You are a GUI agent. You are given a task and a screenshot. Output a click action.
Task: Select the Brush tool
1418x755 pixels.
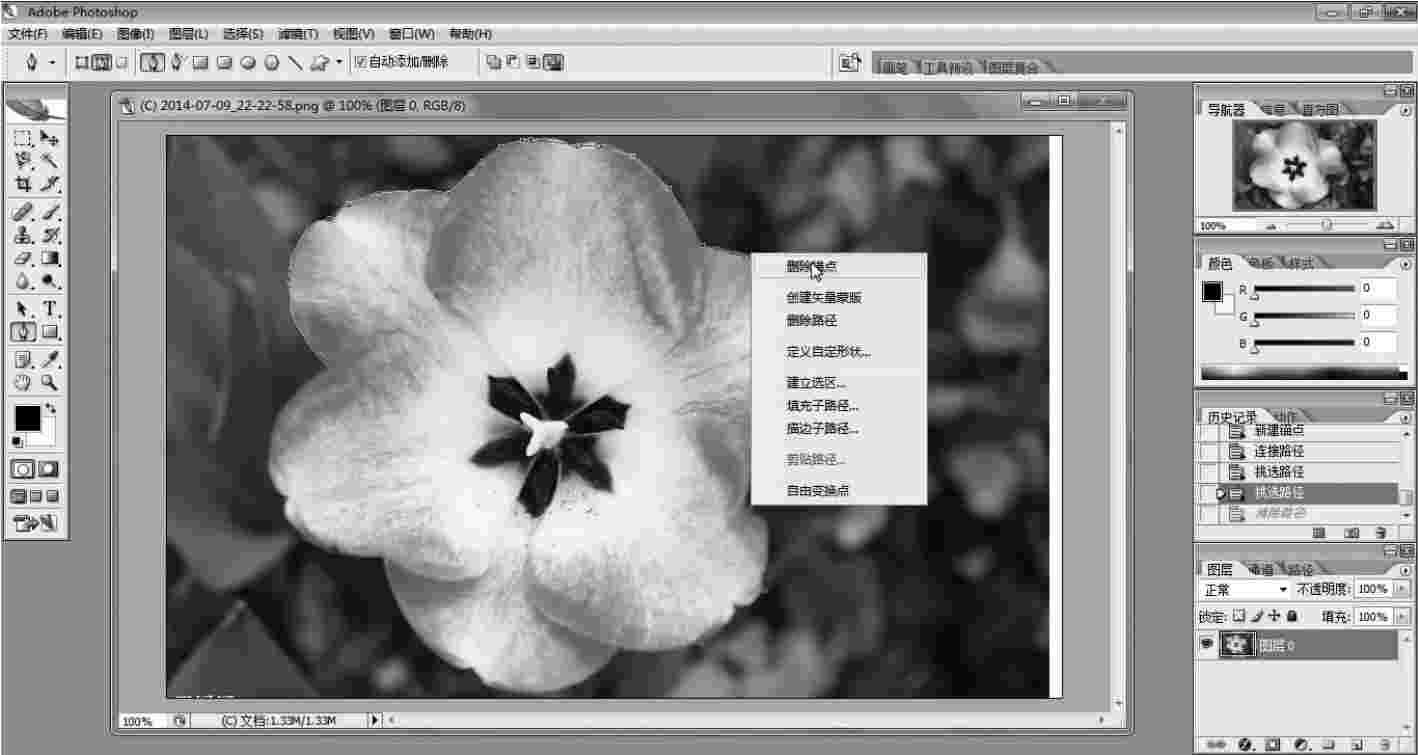click(x=49, y=213)
